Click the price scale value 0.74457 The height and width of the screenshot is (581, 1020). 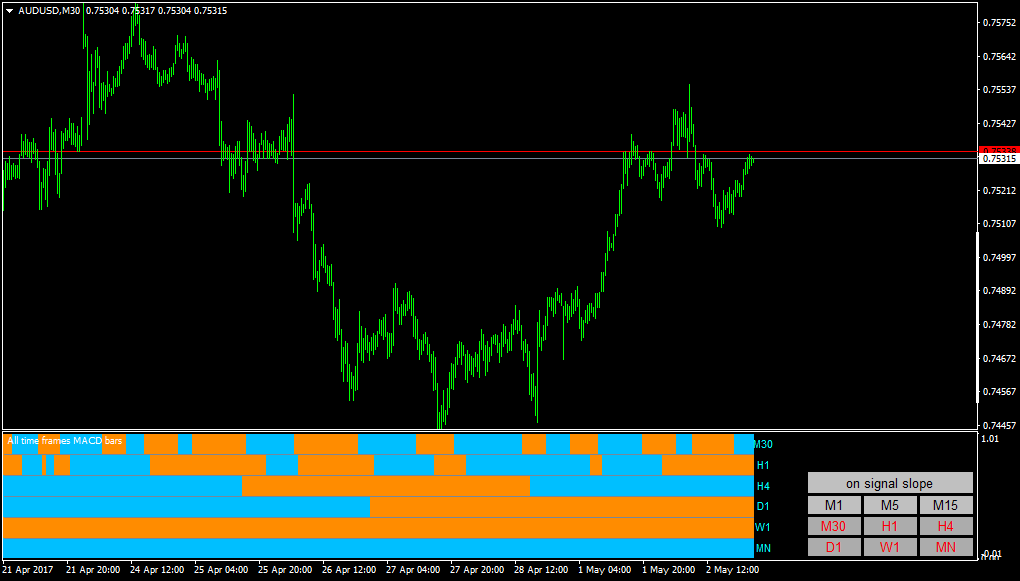[1000, 426]
